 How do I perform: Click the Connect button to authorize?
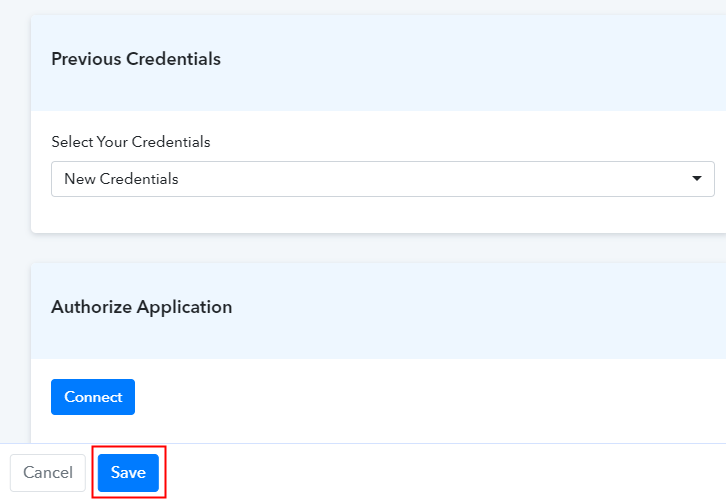(93, 397)
